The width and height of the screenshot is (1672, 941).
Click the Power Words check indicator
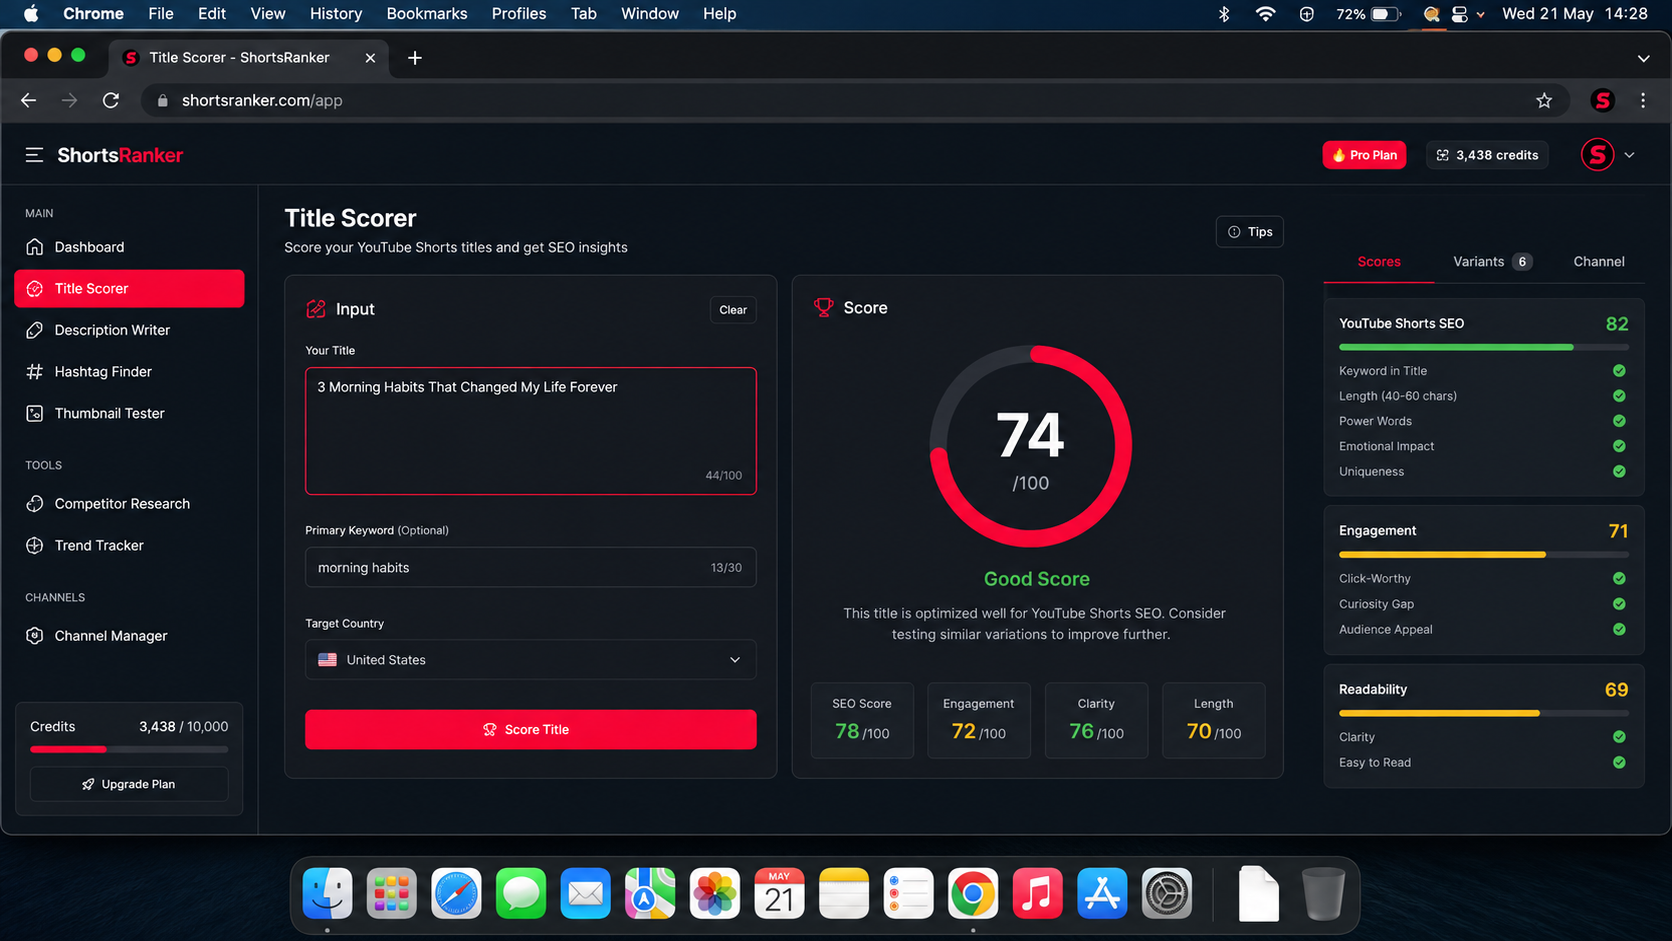(1619, 421)
